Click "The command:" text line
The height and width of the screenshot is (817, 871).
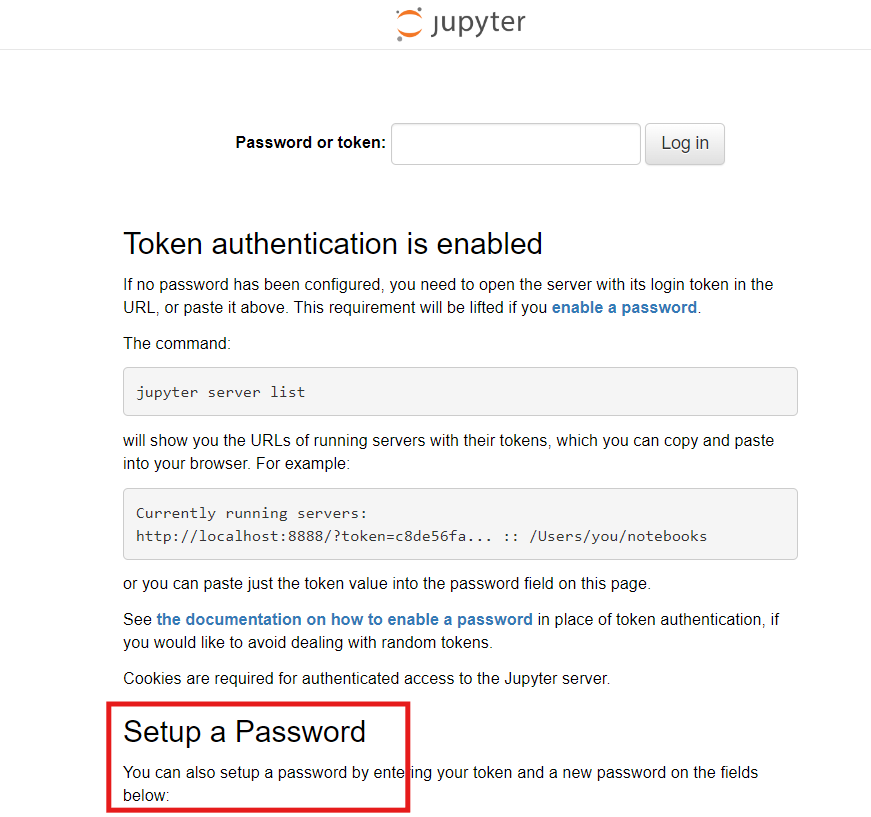pos(177,343)
